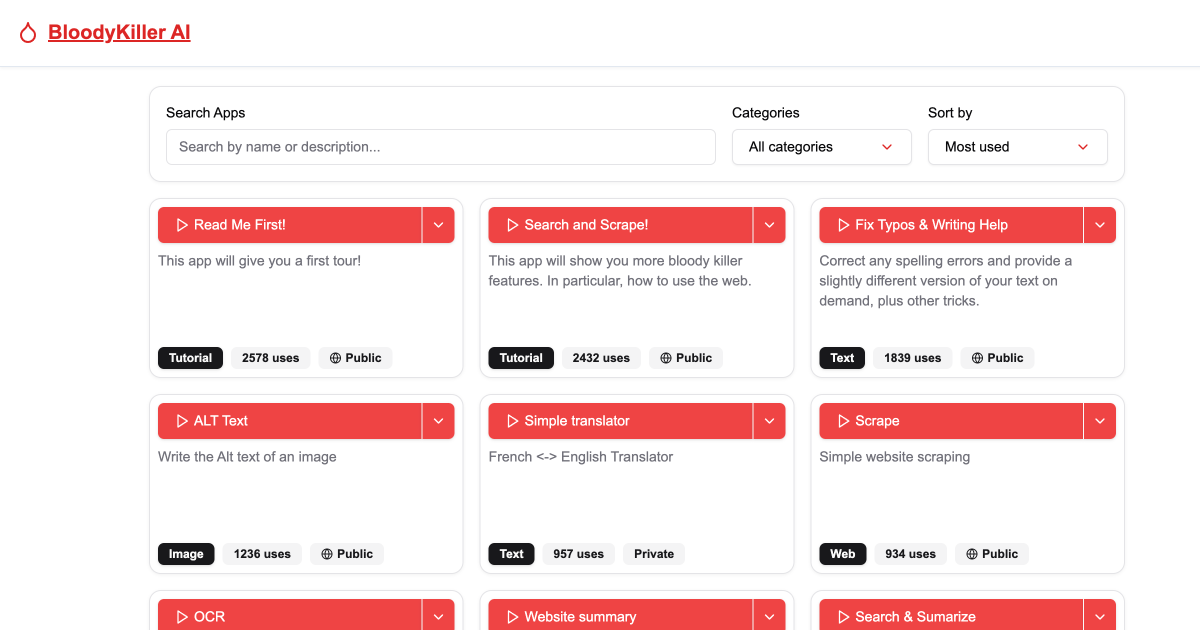This screenshot has width=1200, height=630.
Task: Click the play icon on Fix Typos & Writing Help
Action: pos(843,225)
